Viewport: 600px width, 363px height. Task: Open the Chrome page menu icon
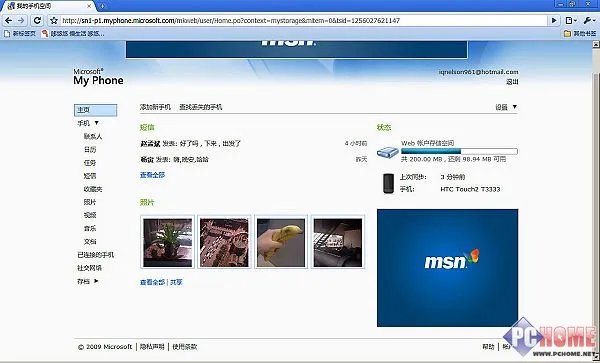[571, 21]
